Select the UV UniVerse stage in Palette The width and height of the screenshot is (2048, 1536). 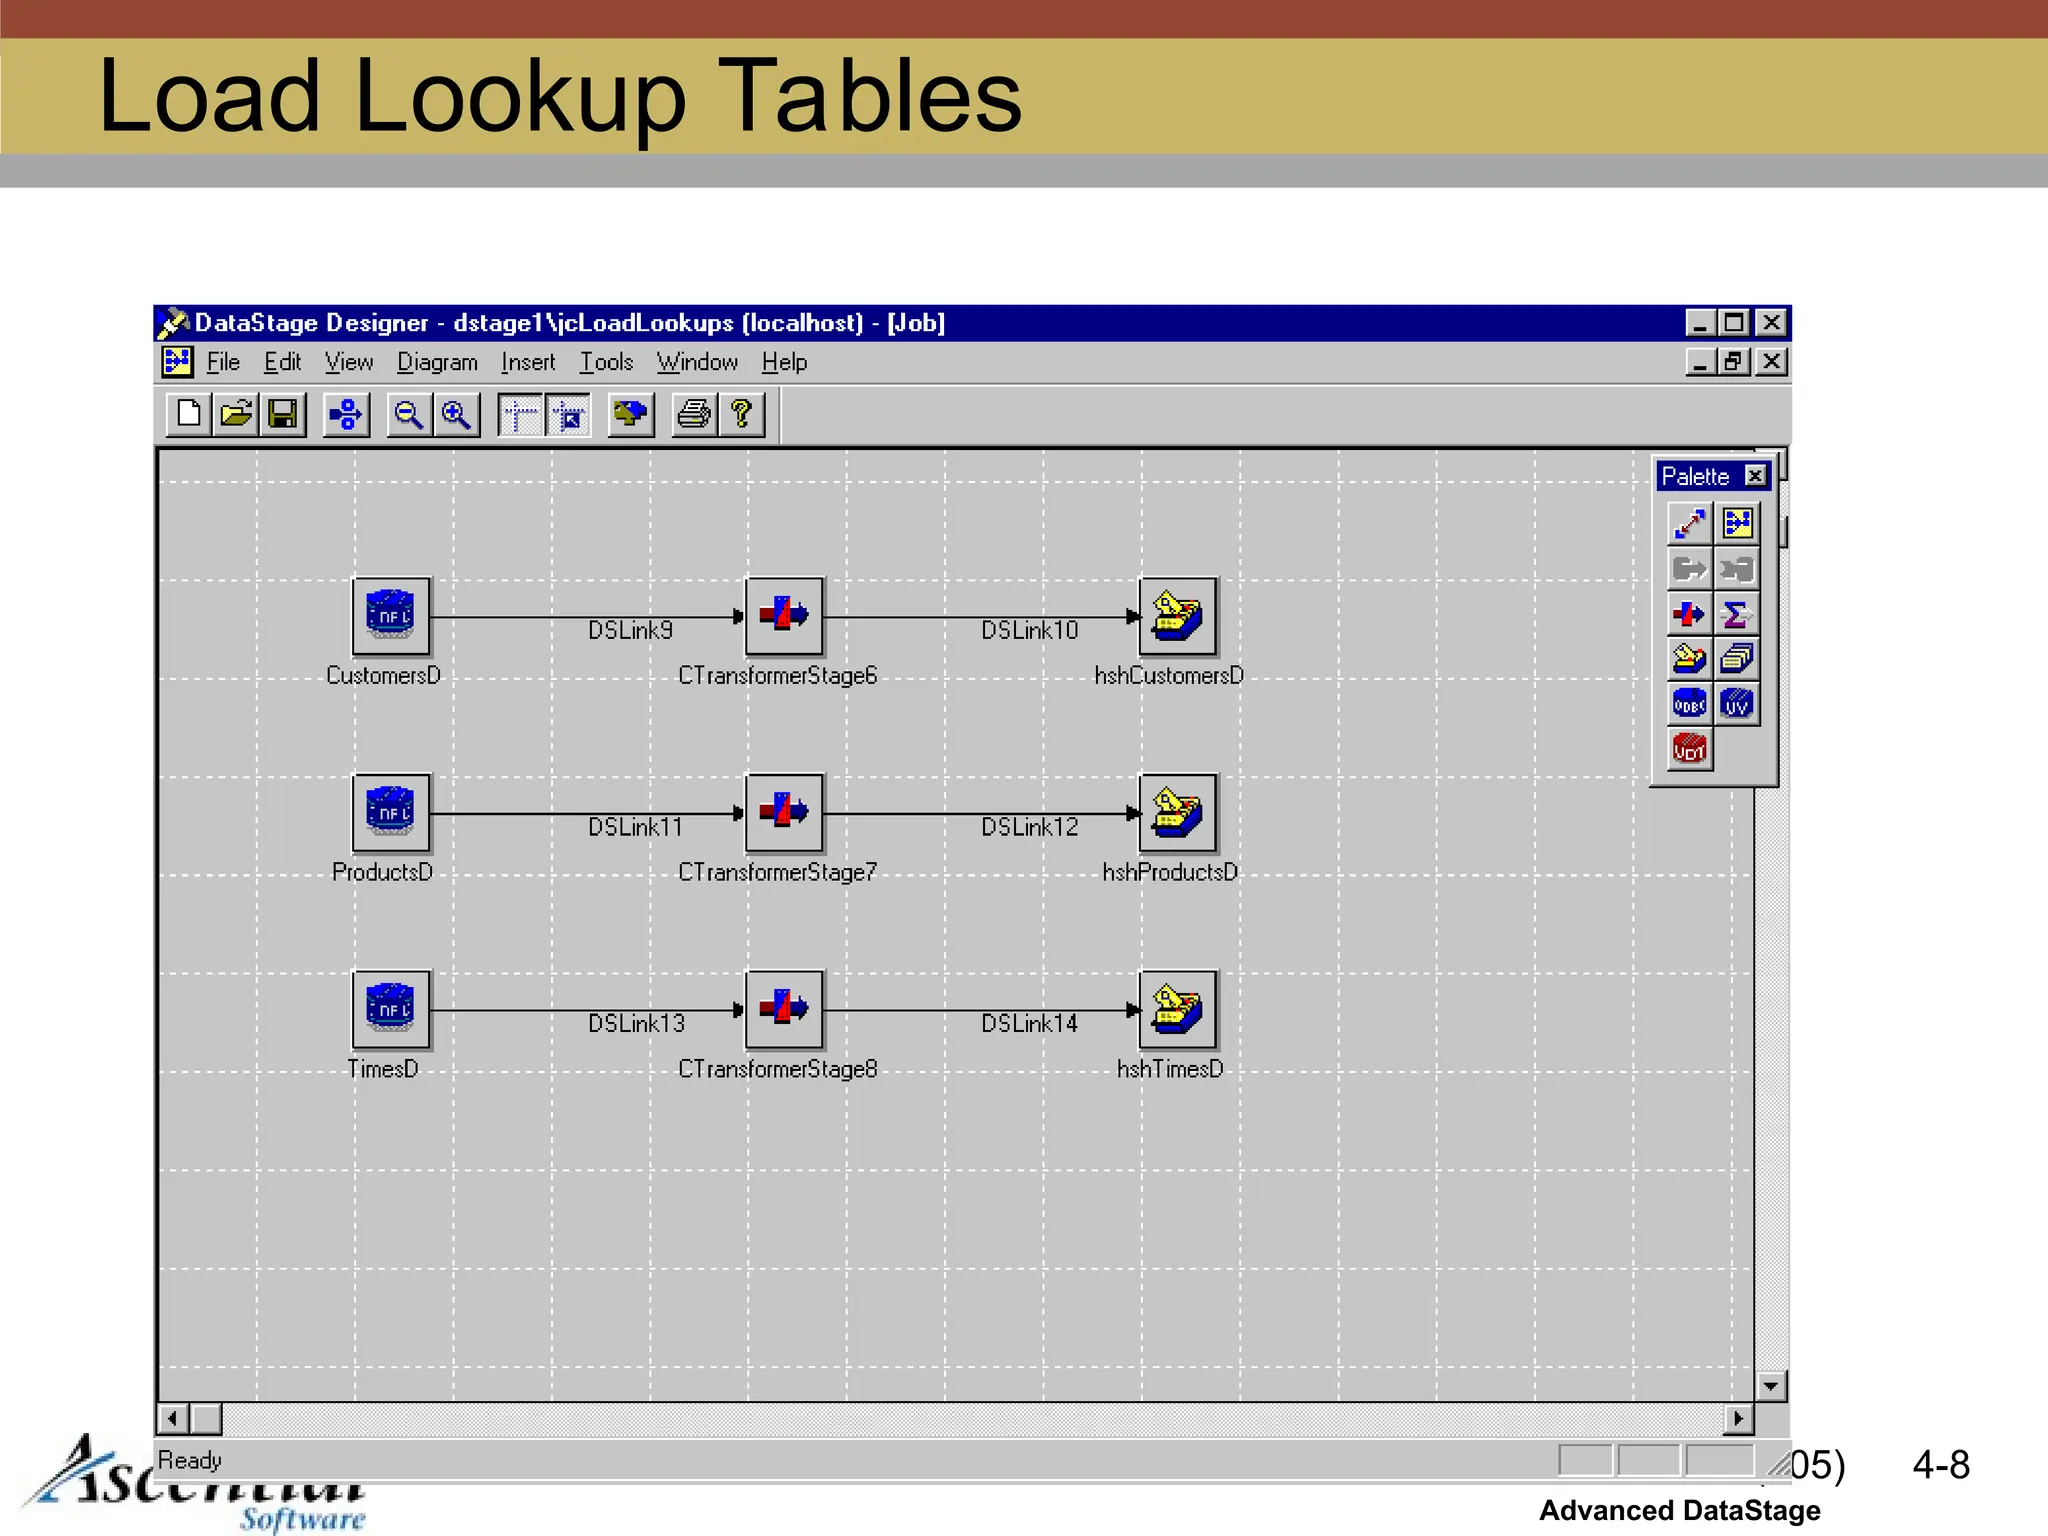coord(1737,704)
